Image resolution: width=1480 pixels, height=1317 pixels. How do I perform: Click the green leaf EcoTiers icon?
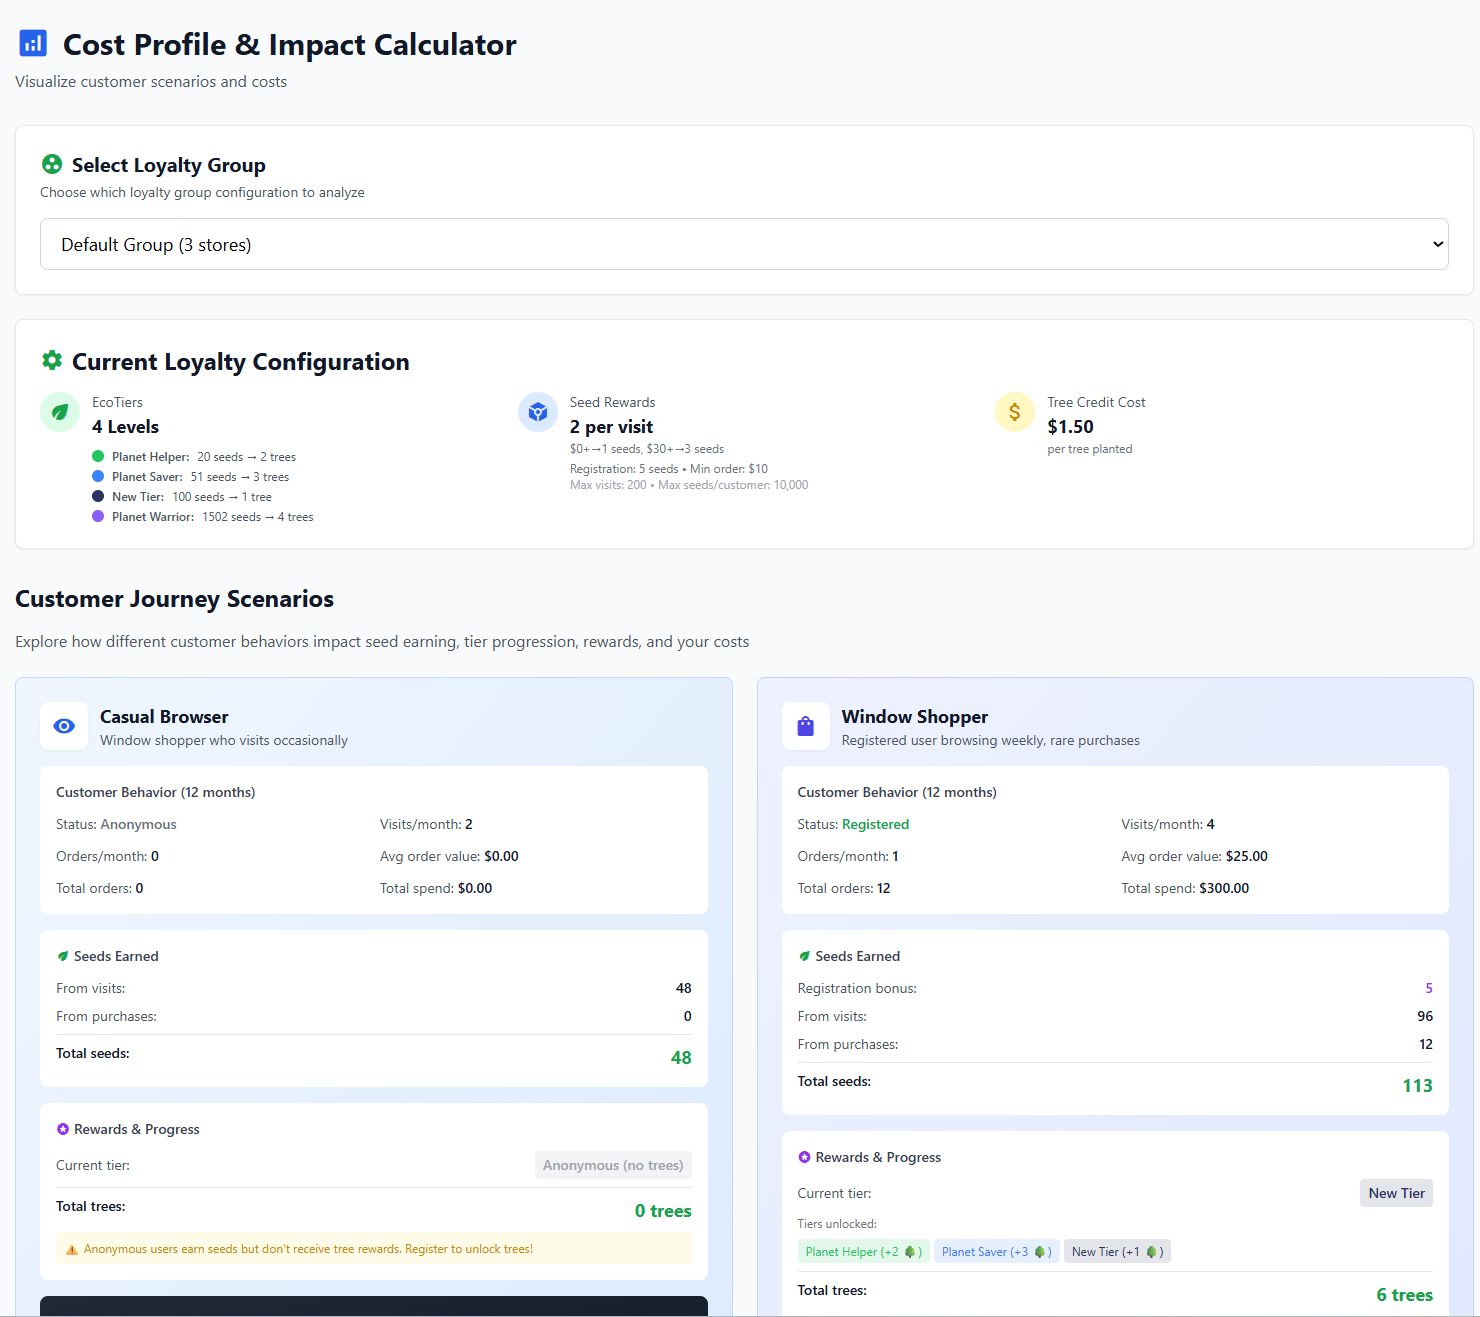tap(60, 412)
